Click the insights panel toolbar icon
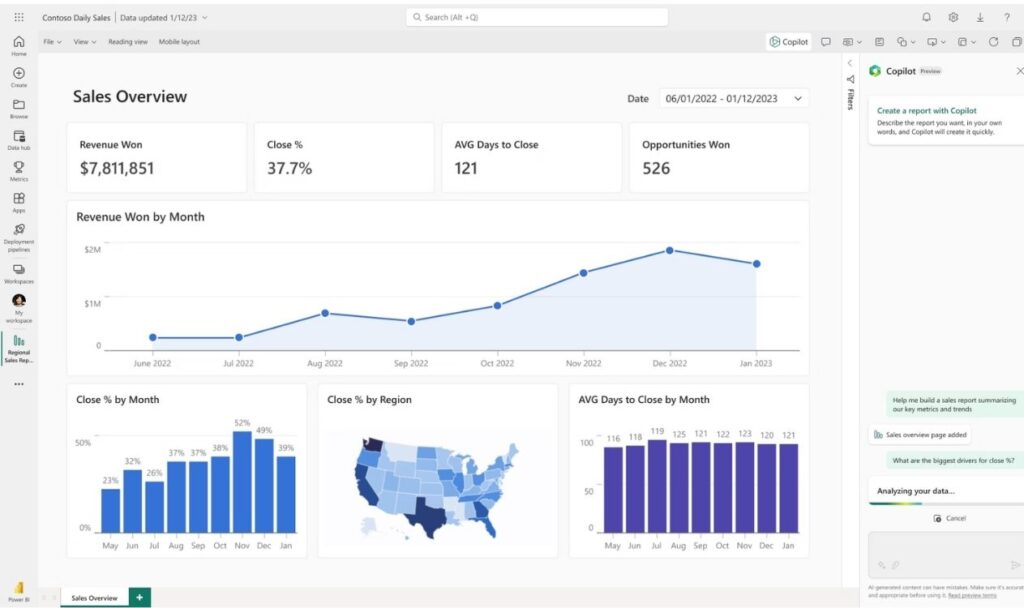 click(x=879, y=42)
